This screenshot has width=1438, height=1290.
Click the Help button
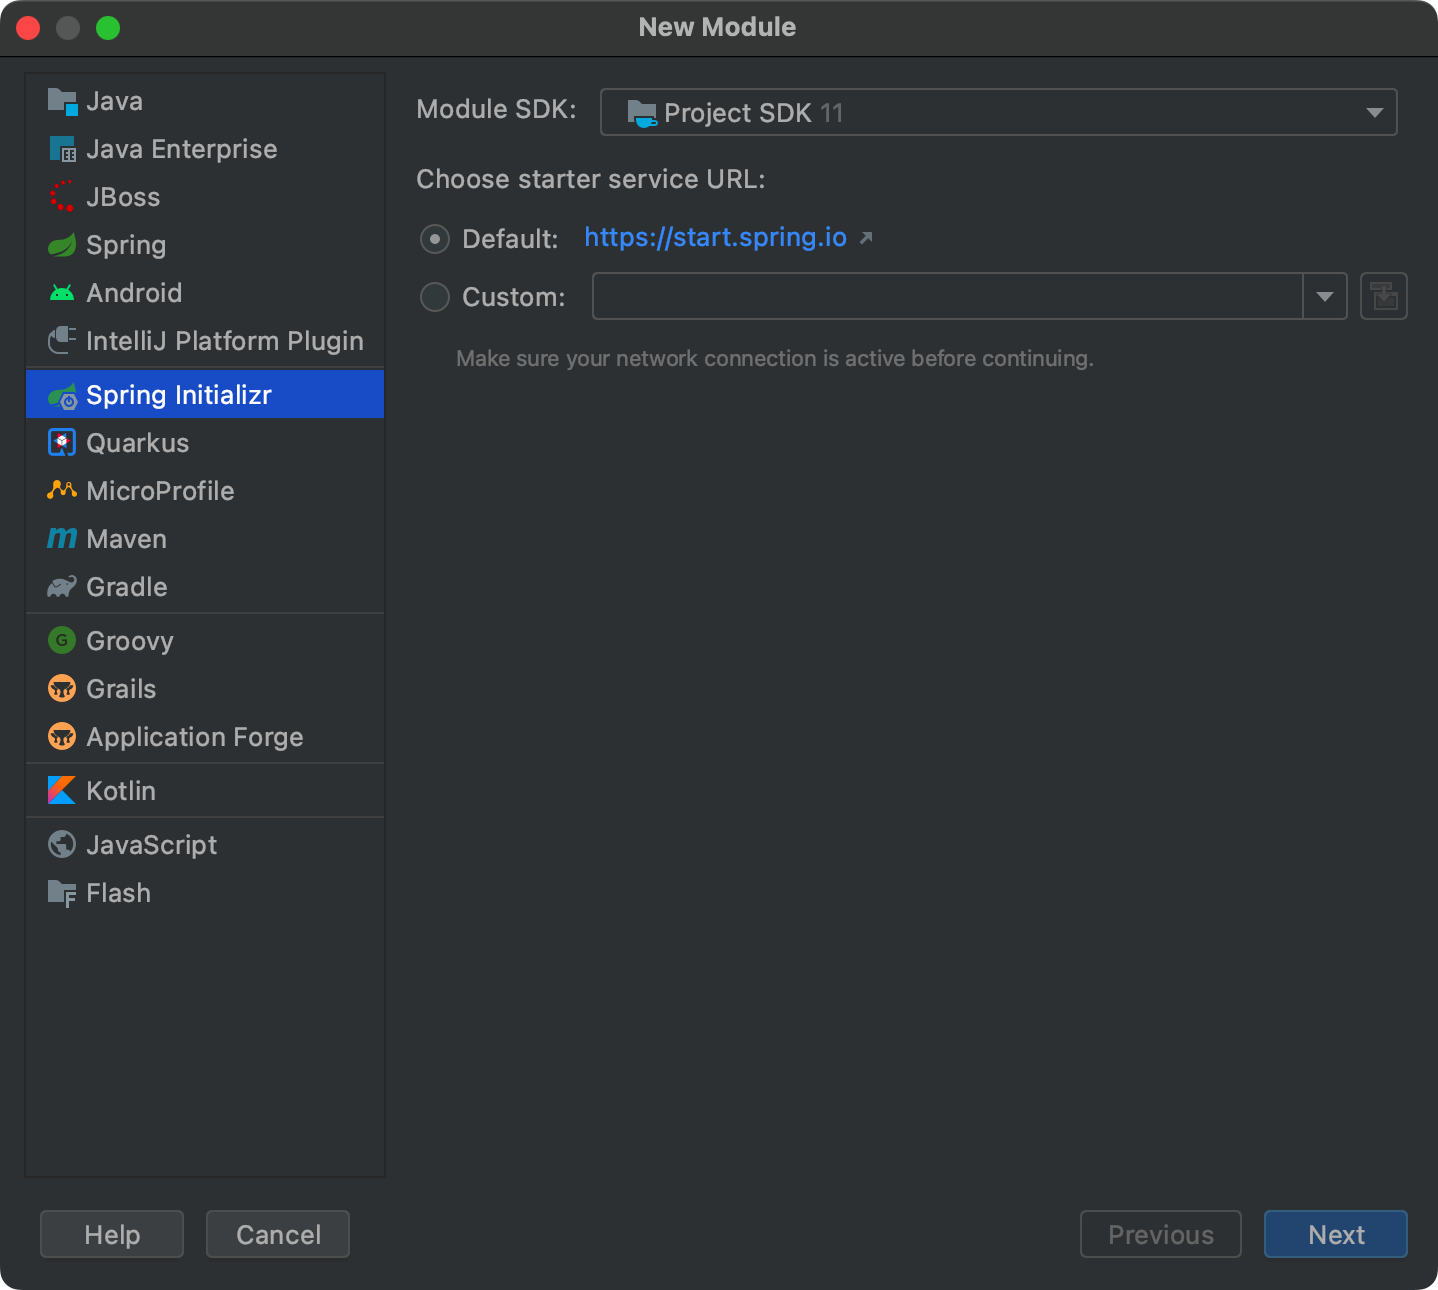[x=112, y=1234]
